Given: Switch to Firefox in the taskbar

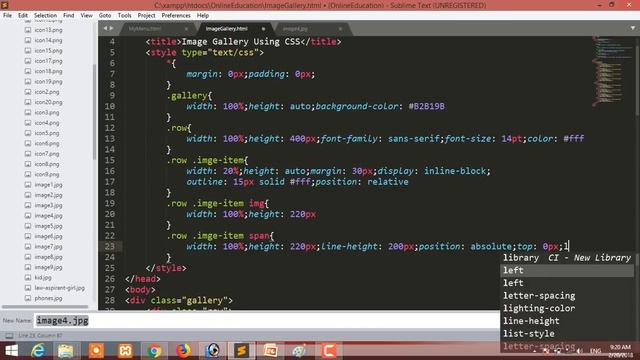Looking at the screenshot, I should 183,350.
